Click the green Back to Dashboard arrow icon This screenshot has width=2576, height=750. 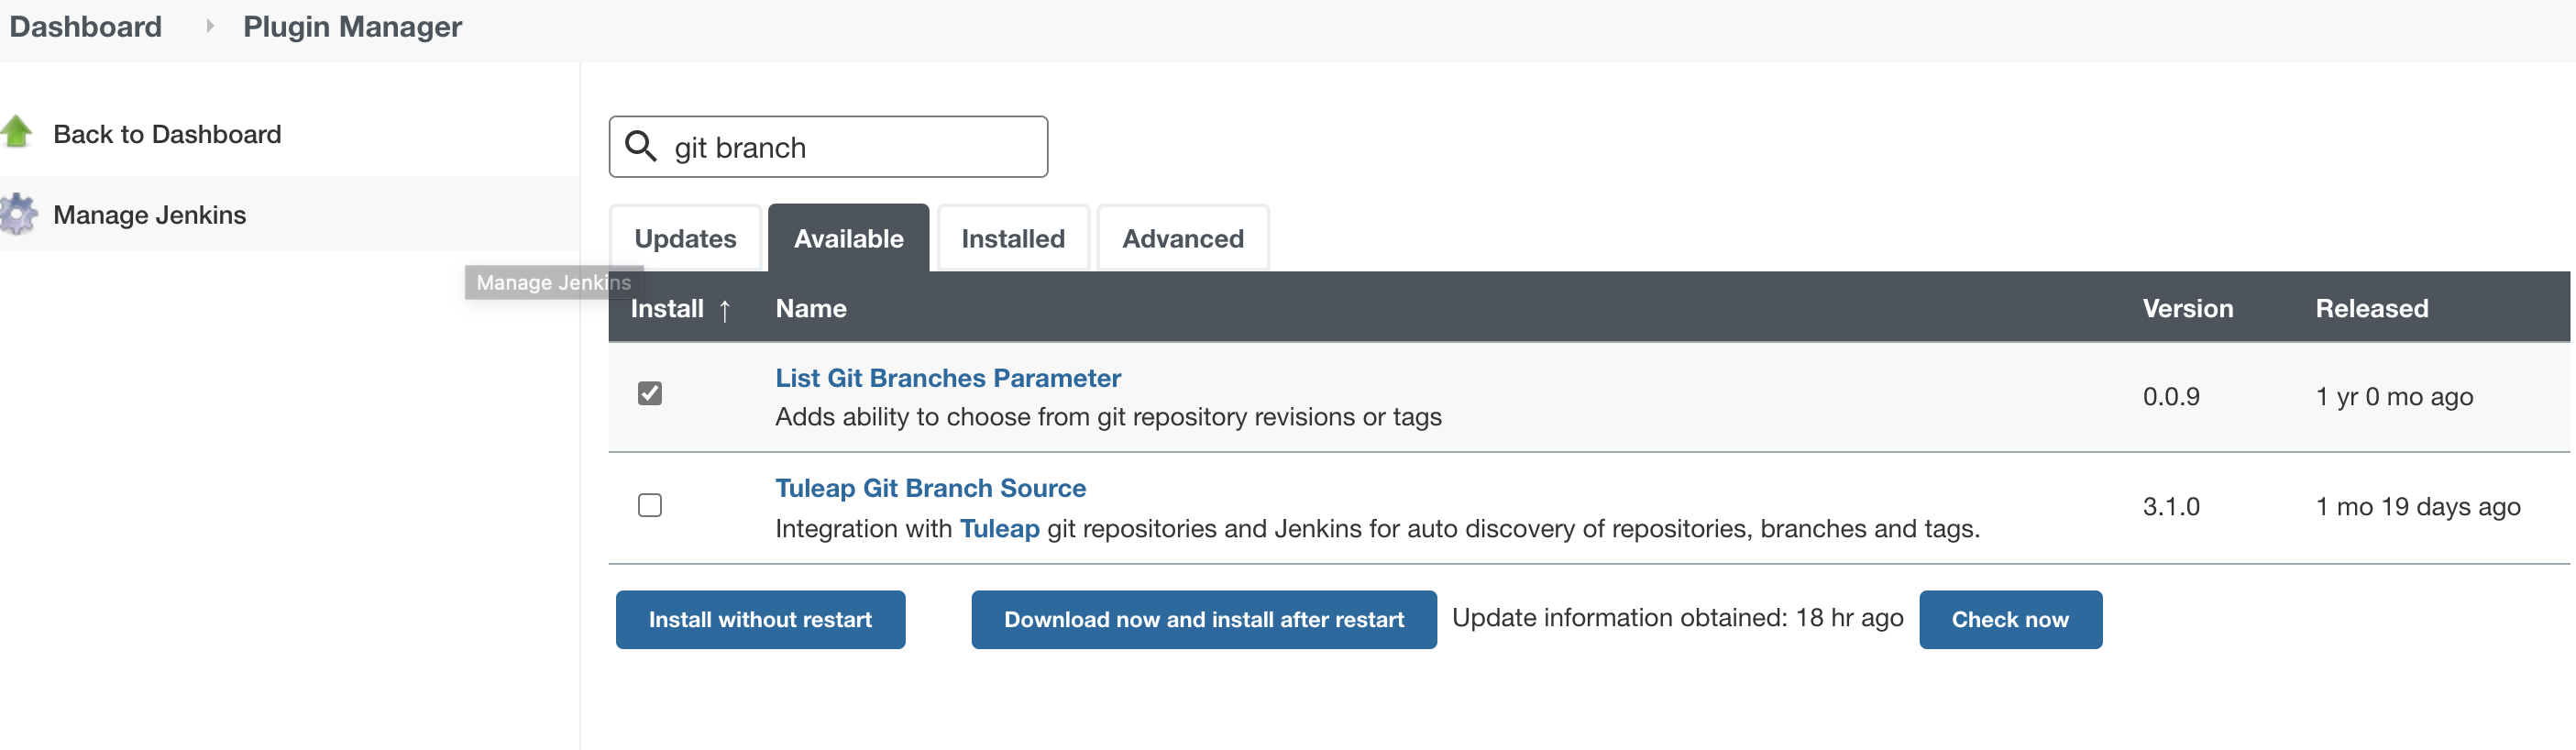pyautogui.click(x=16, y=132)
